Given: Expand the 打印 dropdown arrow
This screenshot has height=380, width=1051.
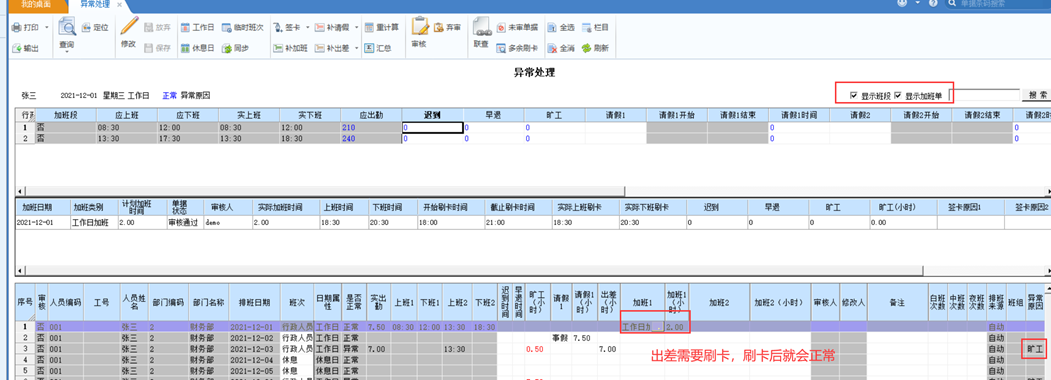Looking at the screenshot, I should pos(47,28).
